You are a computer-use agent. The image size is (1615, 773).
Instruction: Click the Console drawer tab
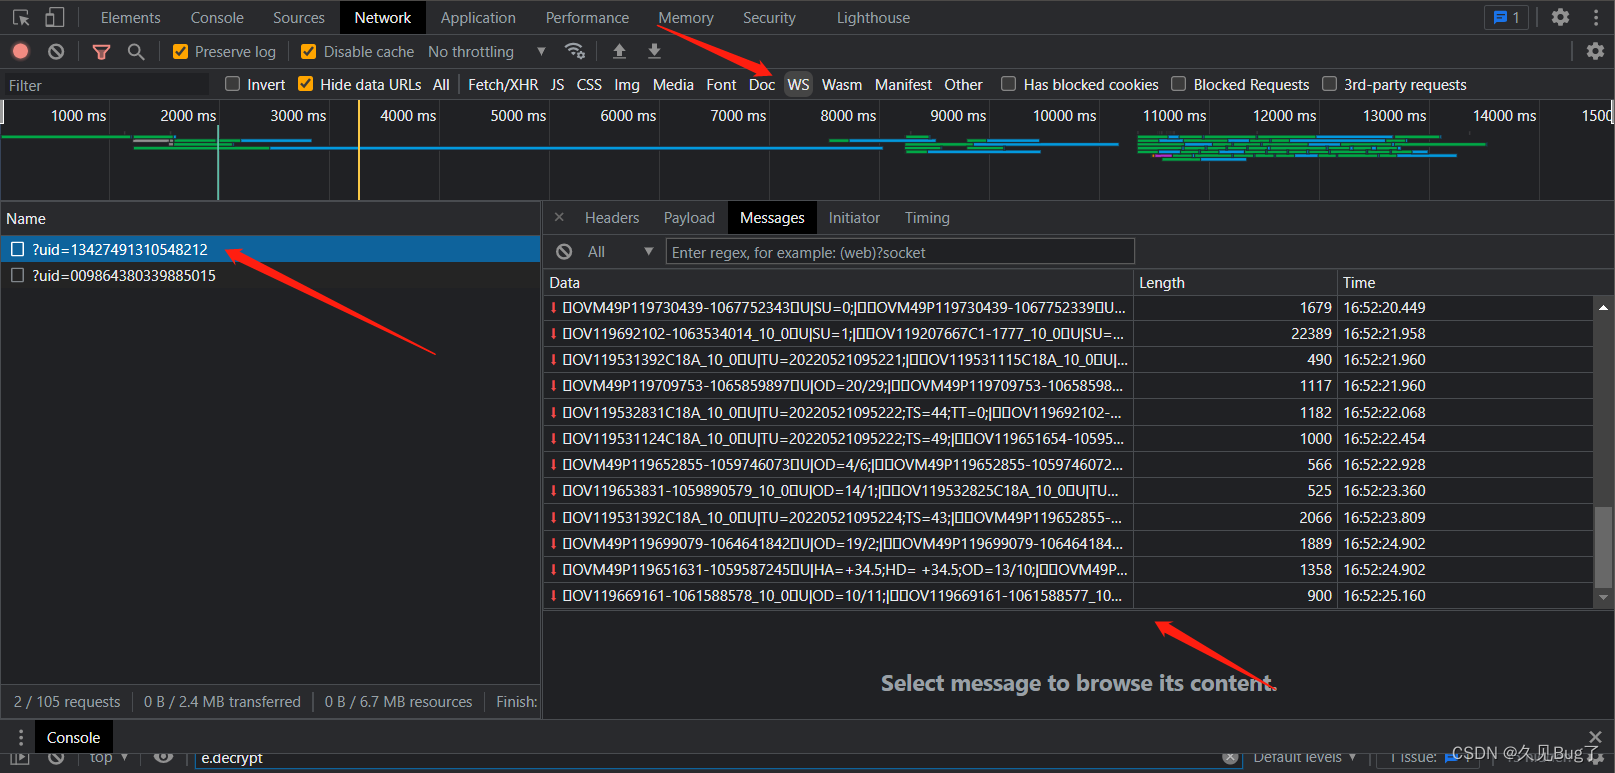tap(73, 737)
